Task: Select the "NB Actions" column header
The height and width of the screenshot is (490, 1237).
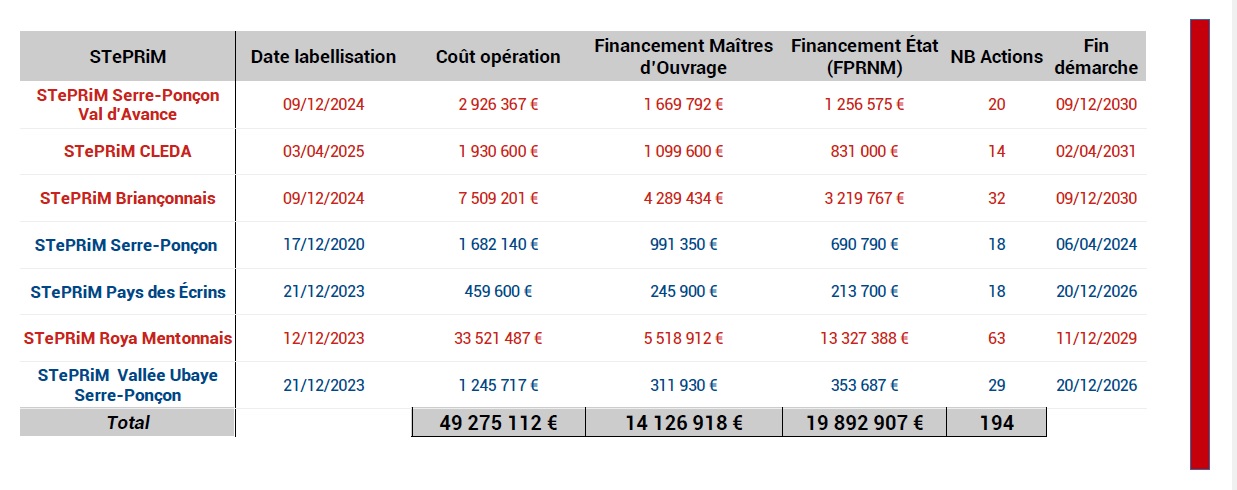Action: pyautogui.click(x=996, y=57)
